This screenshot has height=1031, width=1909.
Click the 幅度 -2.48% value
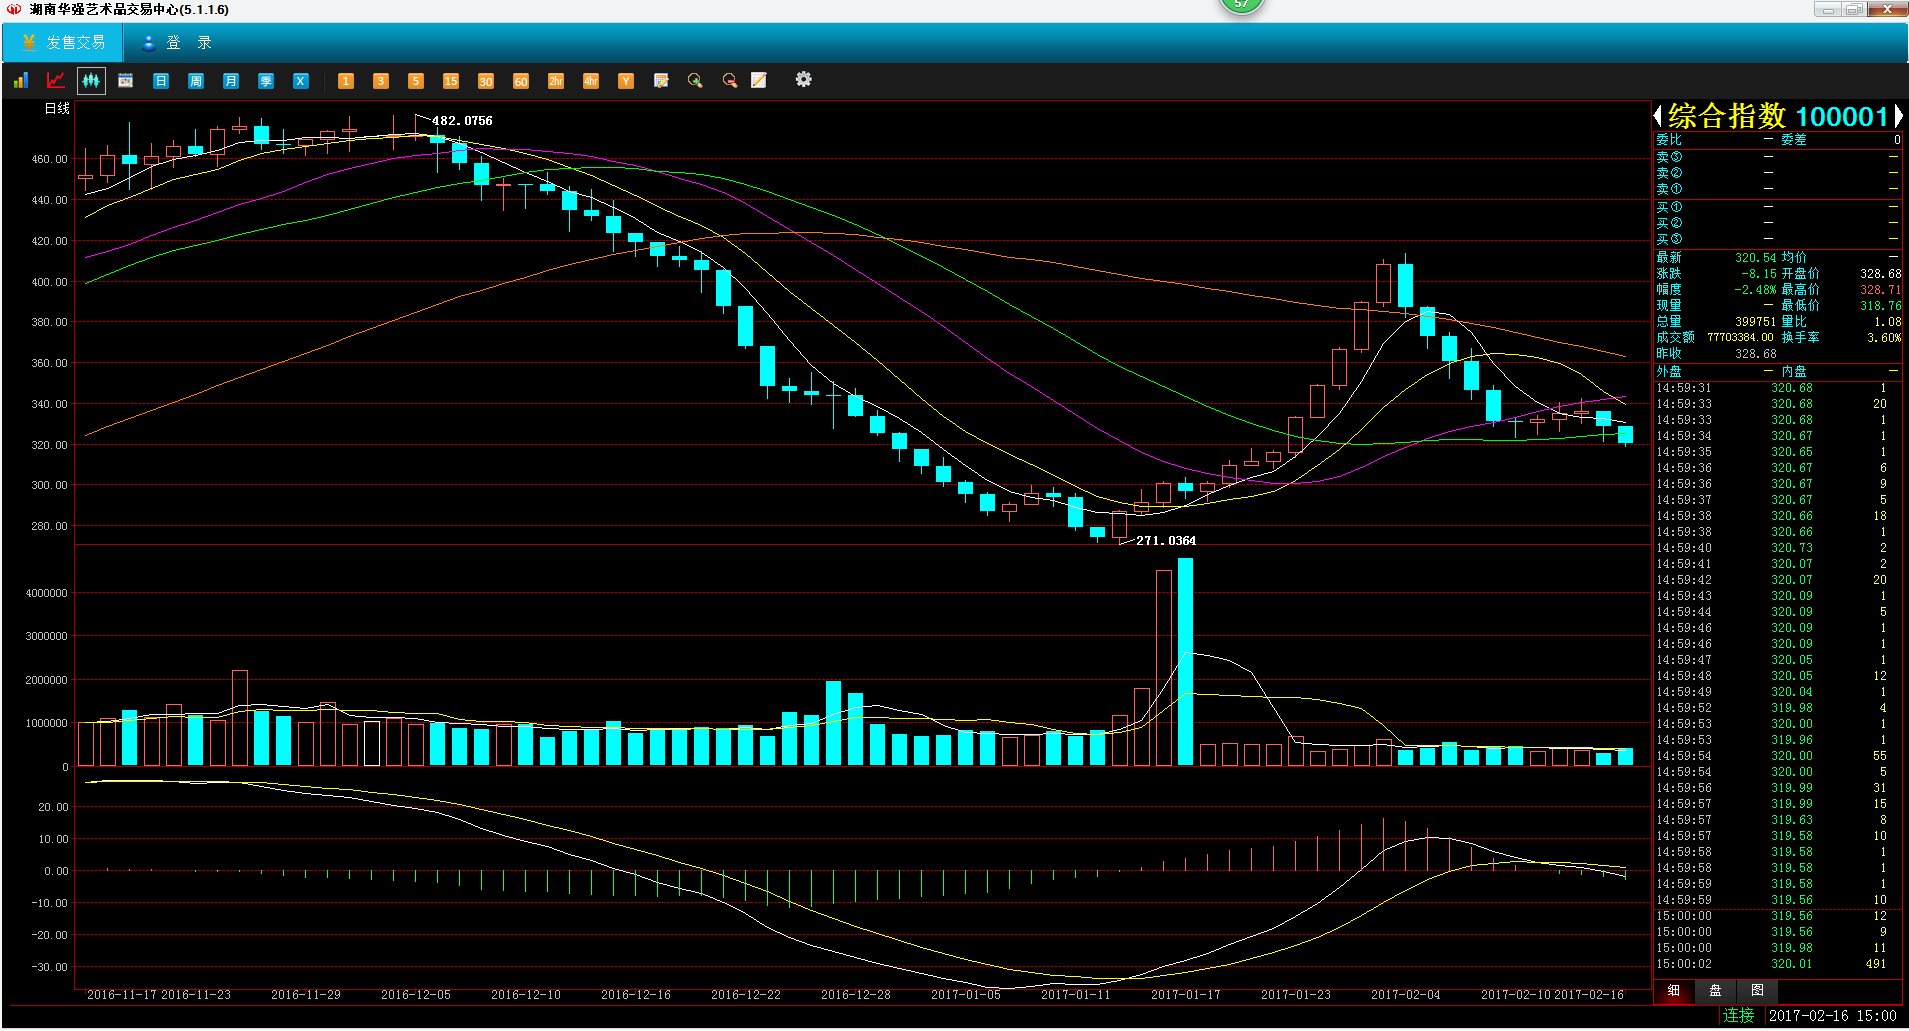click(1755, 290)
